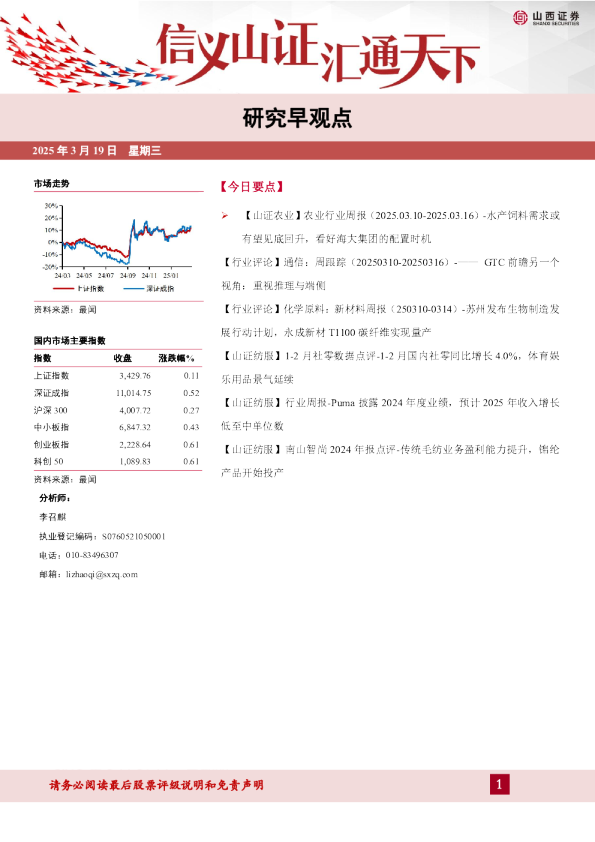Open the 1-2月社零数据点评 entry
Viewport: 595px width, 842px height.
[390, 367]
